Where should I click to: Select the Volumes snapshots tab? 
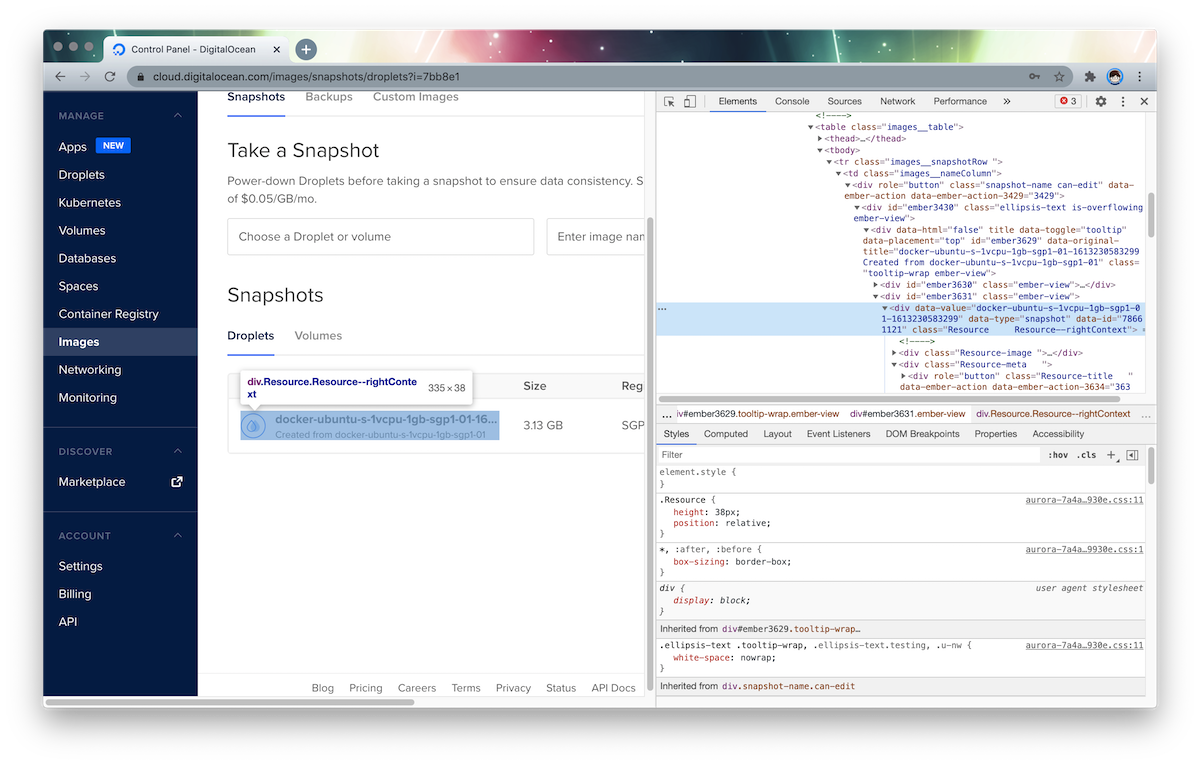pyautogui.click(x=318, y=336)
